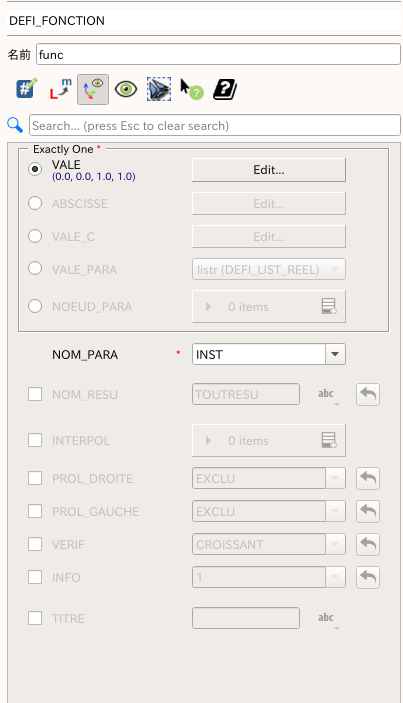The height and width of the screenshot is (703, 403).
Task: Reset NOM_RESU with the undo arrow
Action: tap(368, 395)
